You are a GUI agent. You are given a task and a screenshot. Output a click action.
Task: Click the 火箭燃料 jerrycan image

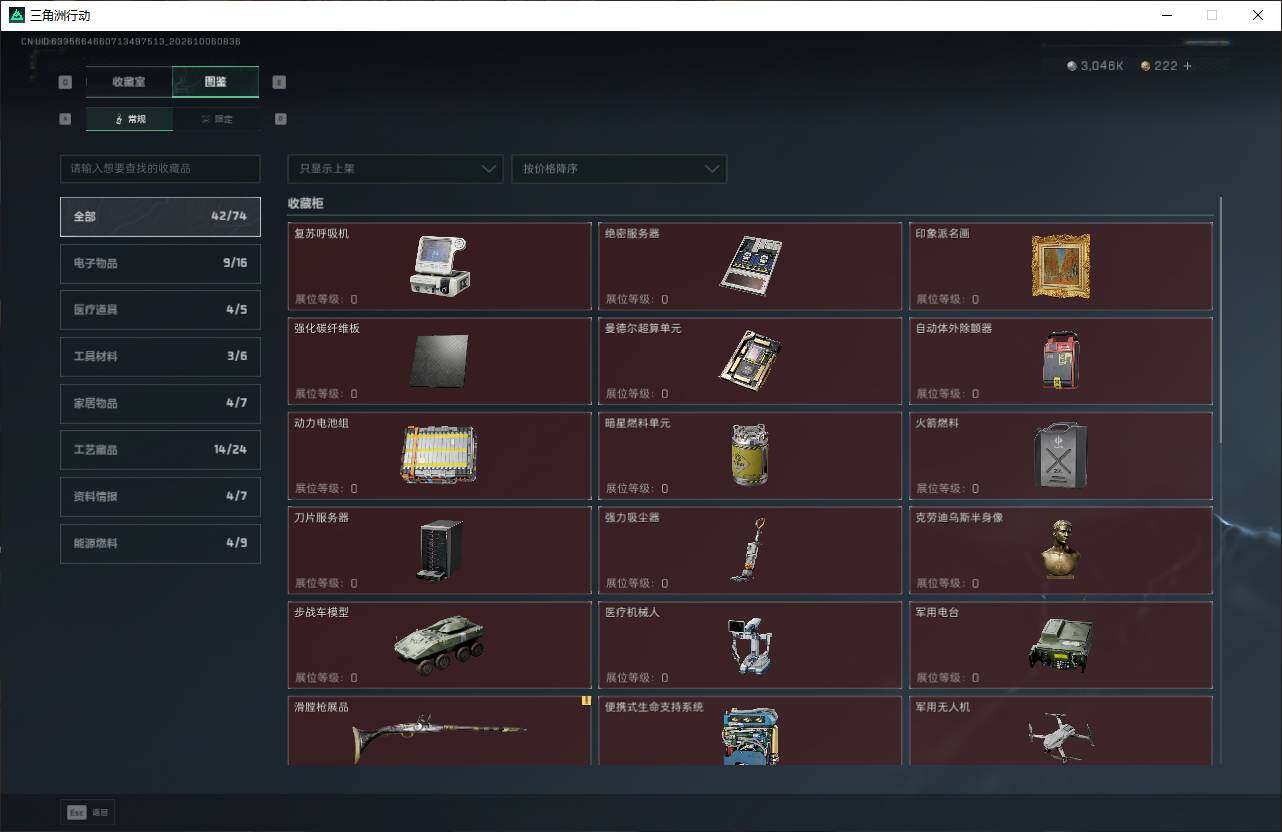pos(1061,455)
